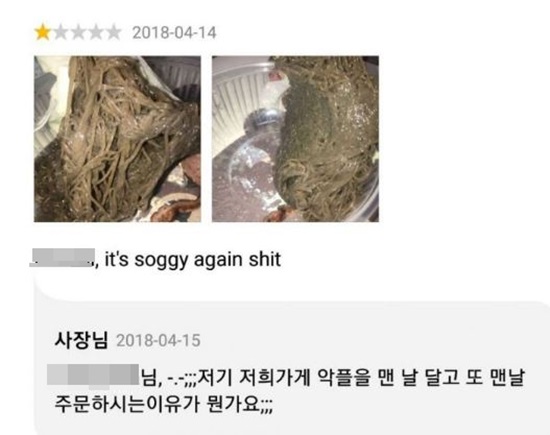Click the third gray rating star
The height and width of the screenshot is (435, 550).
click(x=78, y=32)
